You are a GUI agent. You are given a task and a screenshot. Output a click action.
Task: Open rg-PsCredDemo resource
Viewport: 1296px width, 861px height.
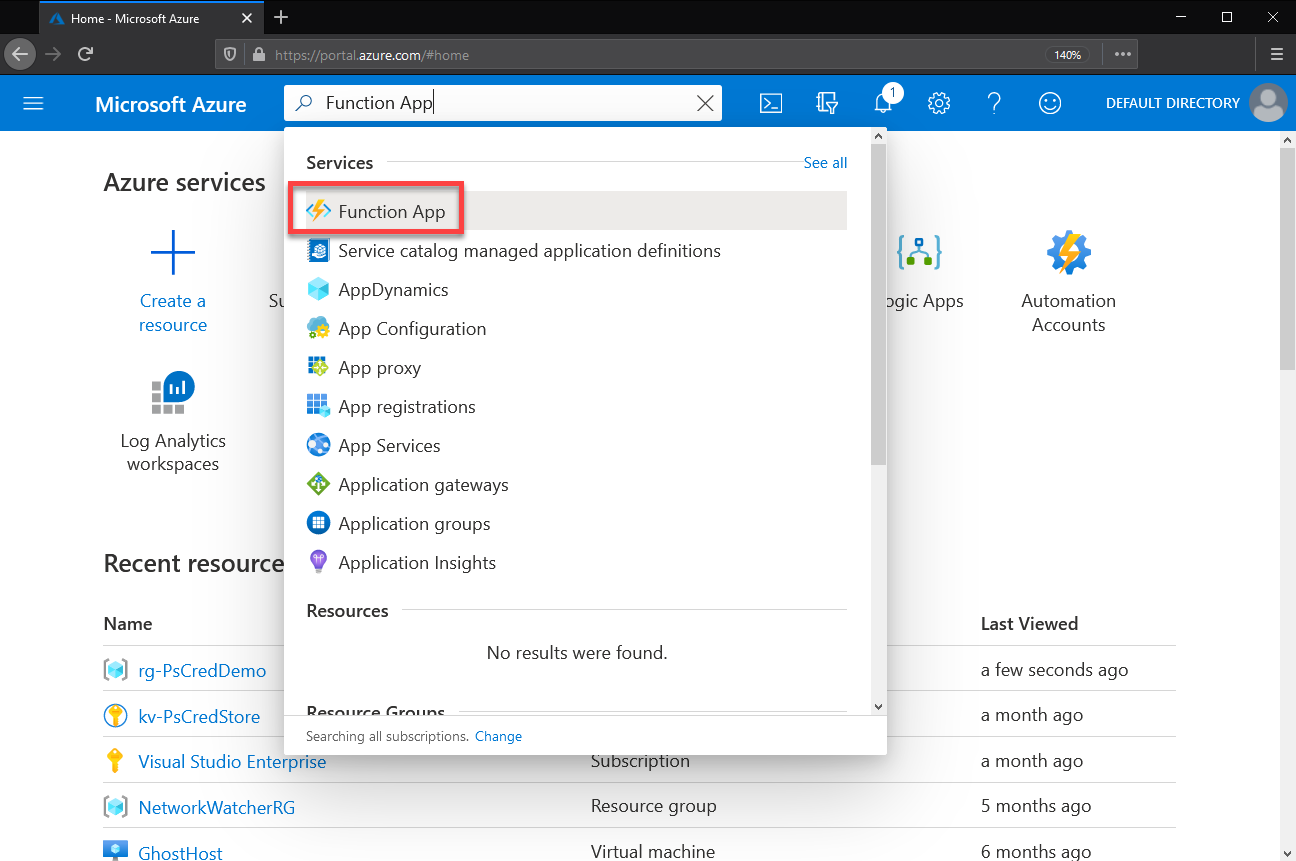(x=202, y=670)
